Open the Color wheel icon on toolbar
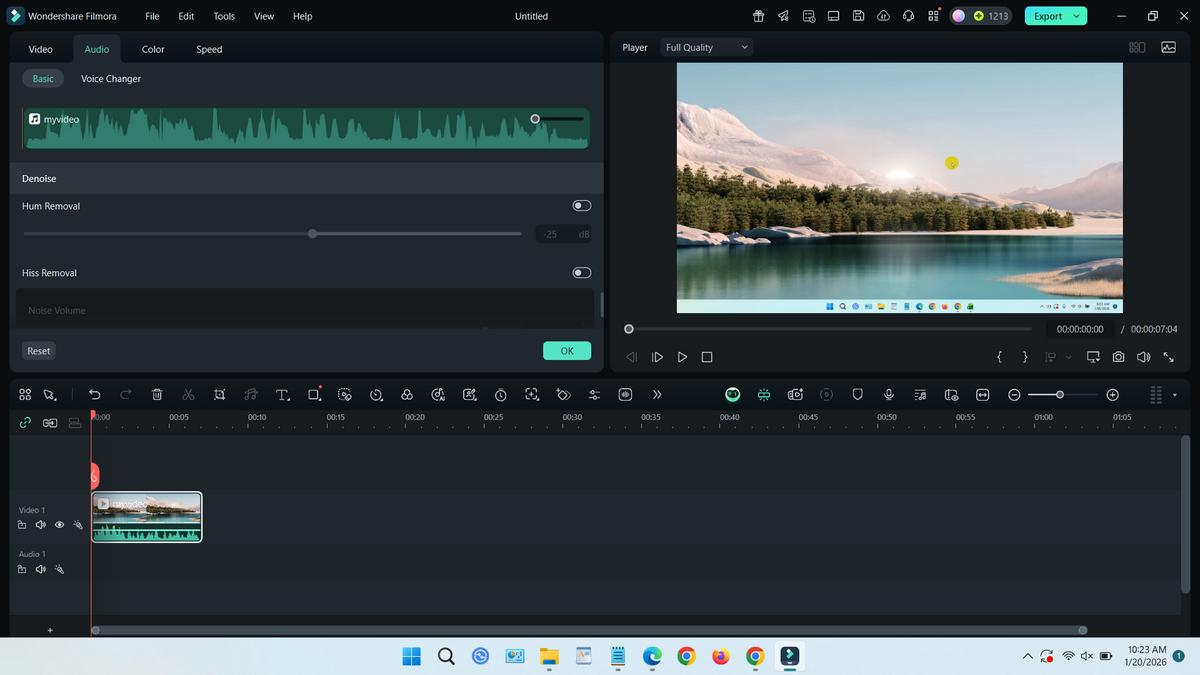The height and width of the screenshot is (675, 1200). [406, 394]
